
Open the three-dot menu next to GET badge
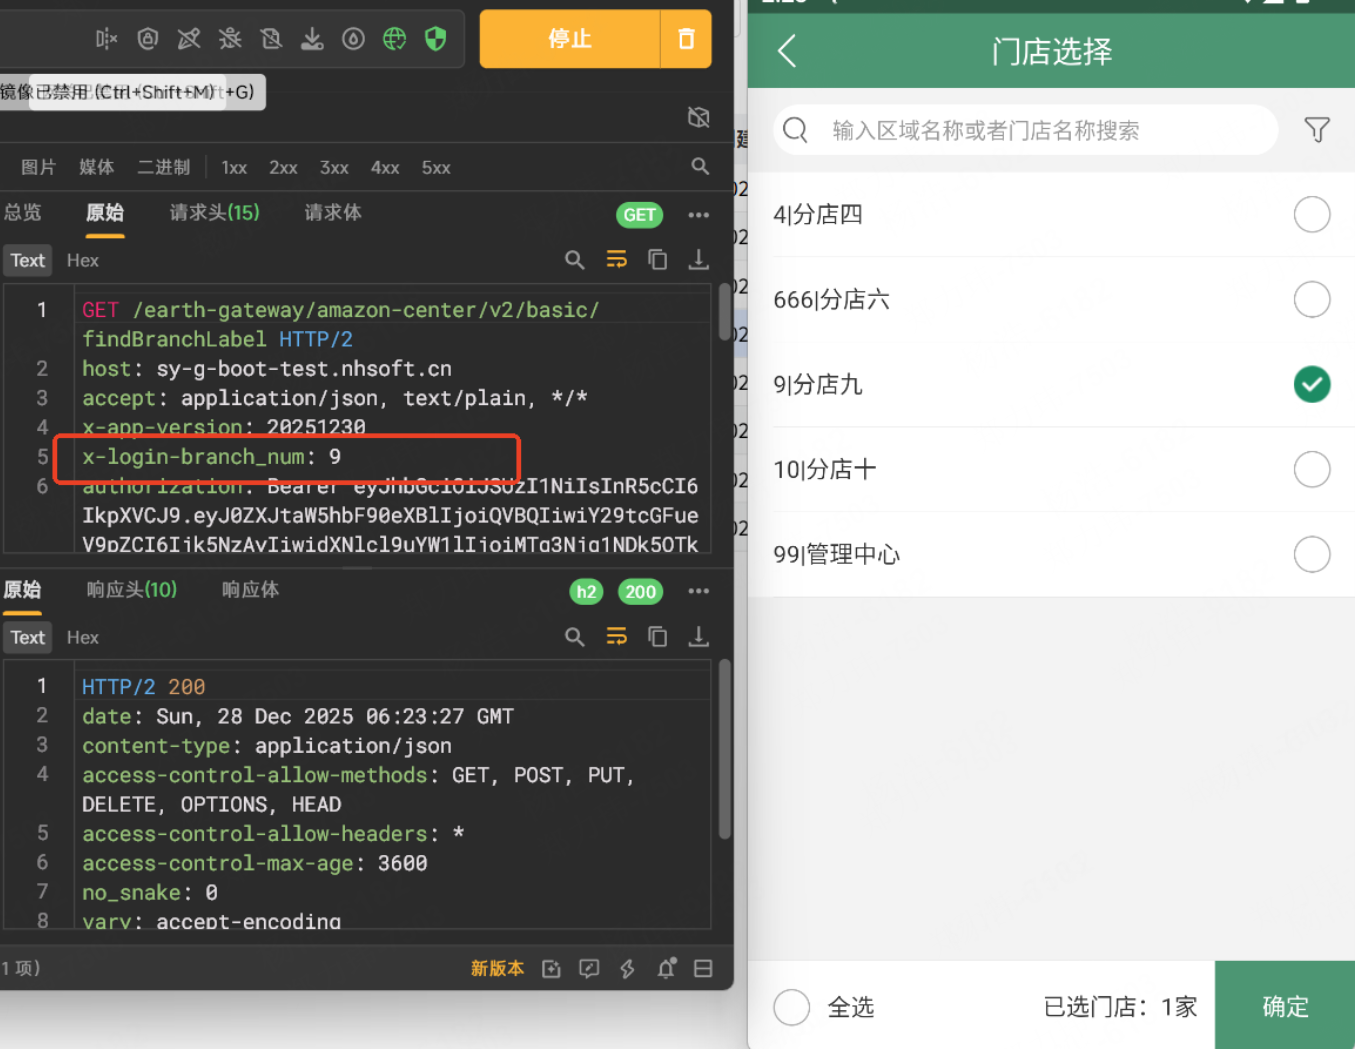click(x=699, y=215)
